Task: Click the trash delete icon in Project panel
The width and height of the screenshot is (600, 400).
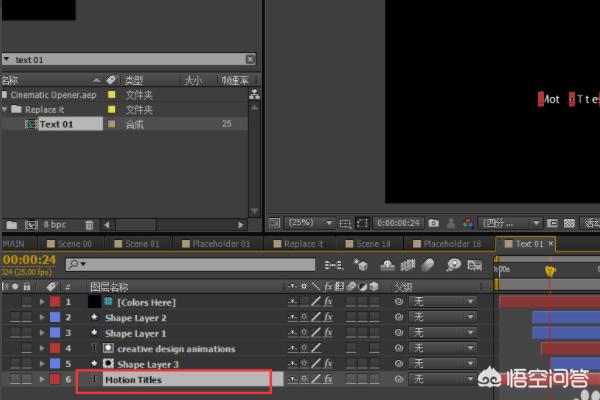Action: (89, 224)
